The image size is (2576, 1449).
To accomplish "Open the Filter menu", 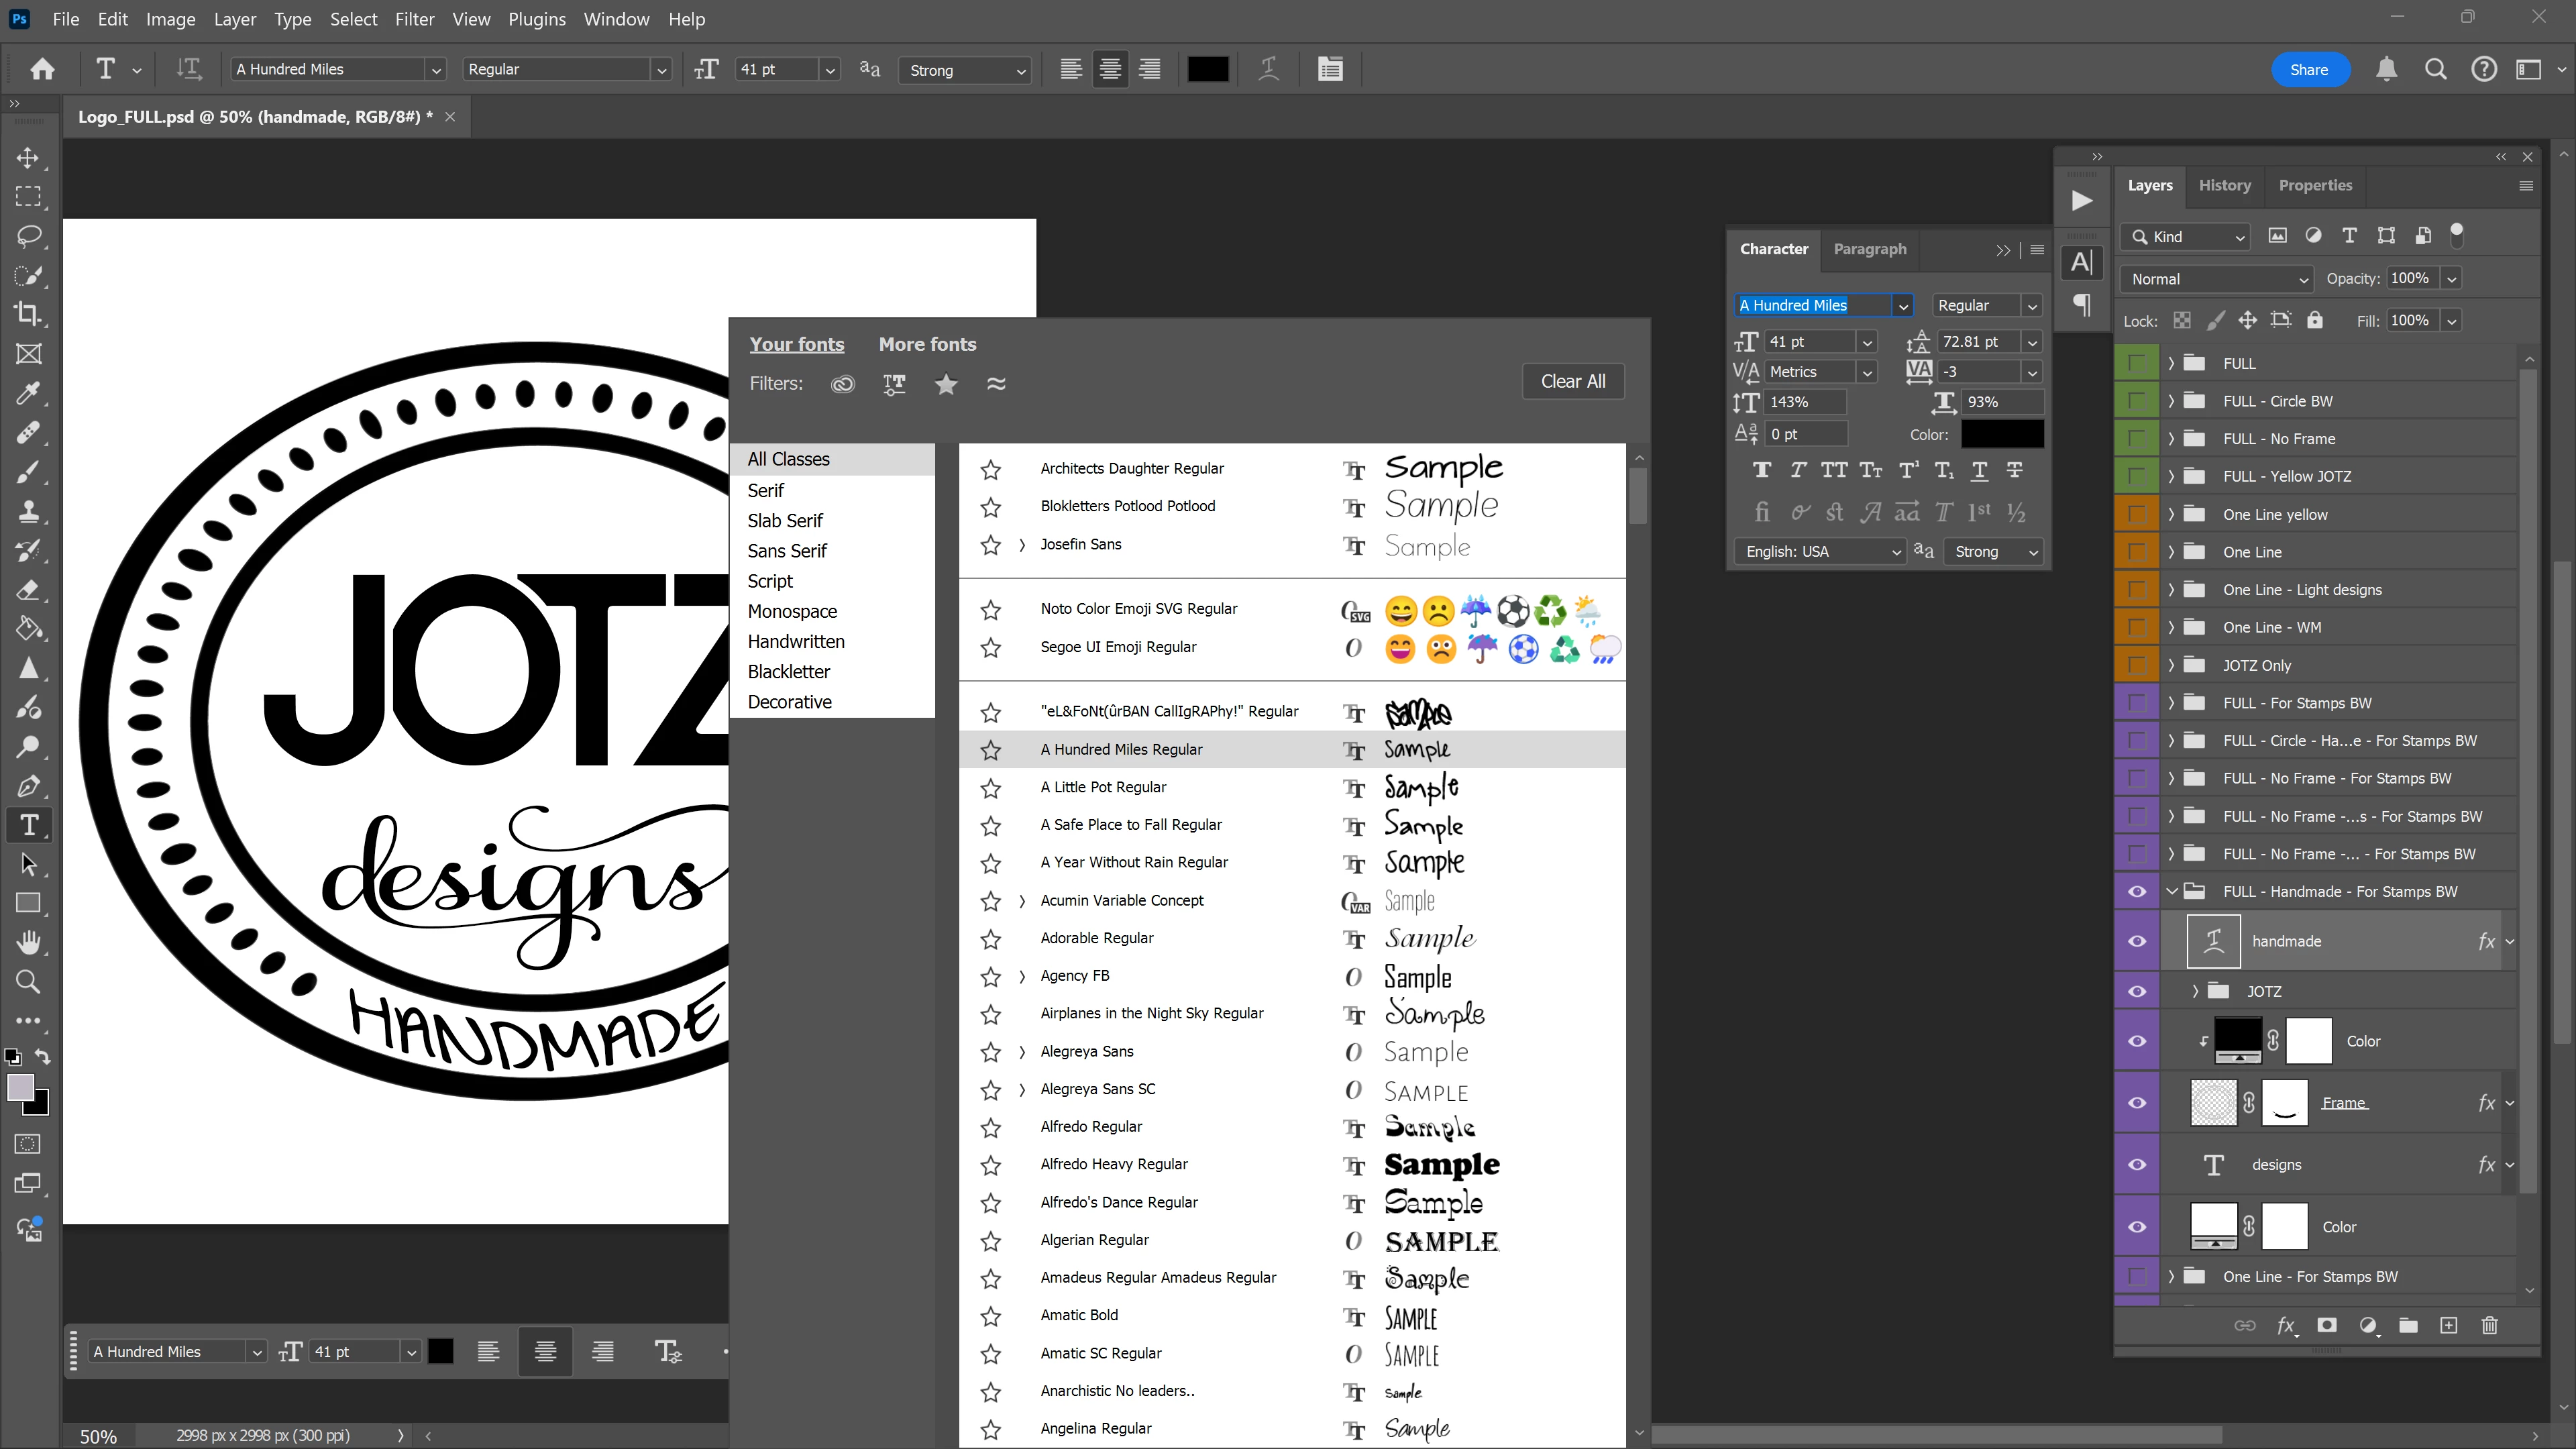I will tap(414, 19).
